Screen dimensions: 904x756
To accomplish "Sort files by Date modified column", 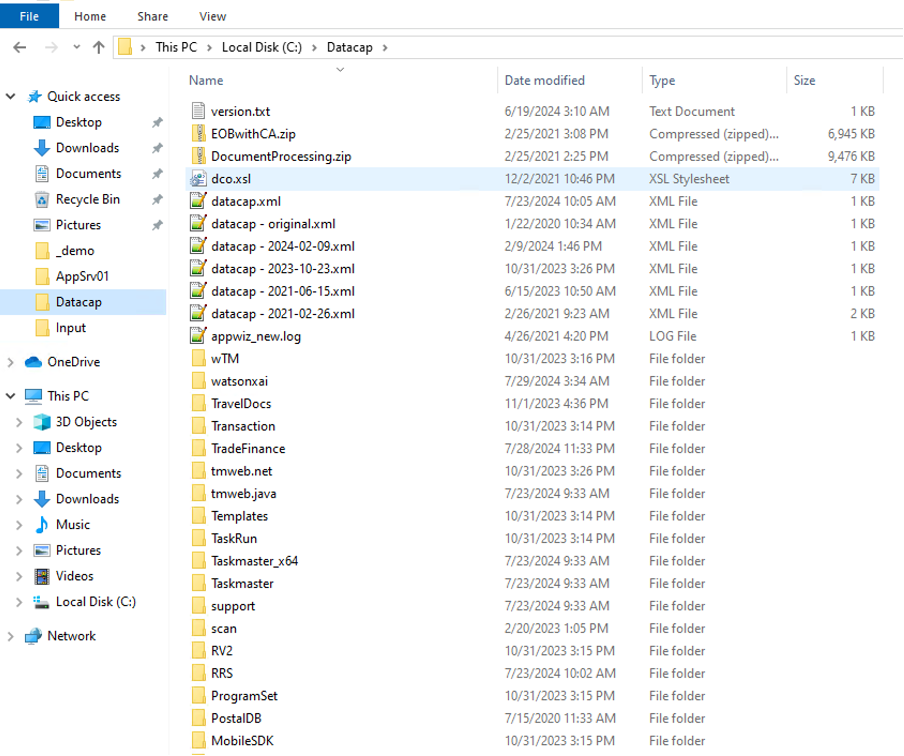I will pyautogui.click(x=545, y=80).
